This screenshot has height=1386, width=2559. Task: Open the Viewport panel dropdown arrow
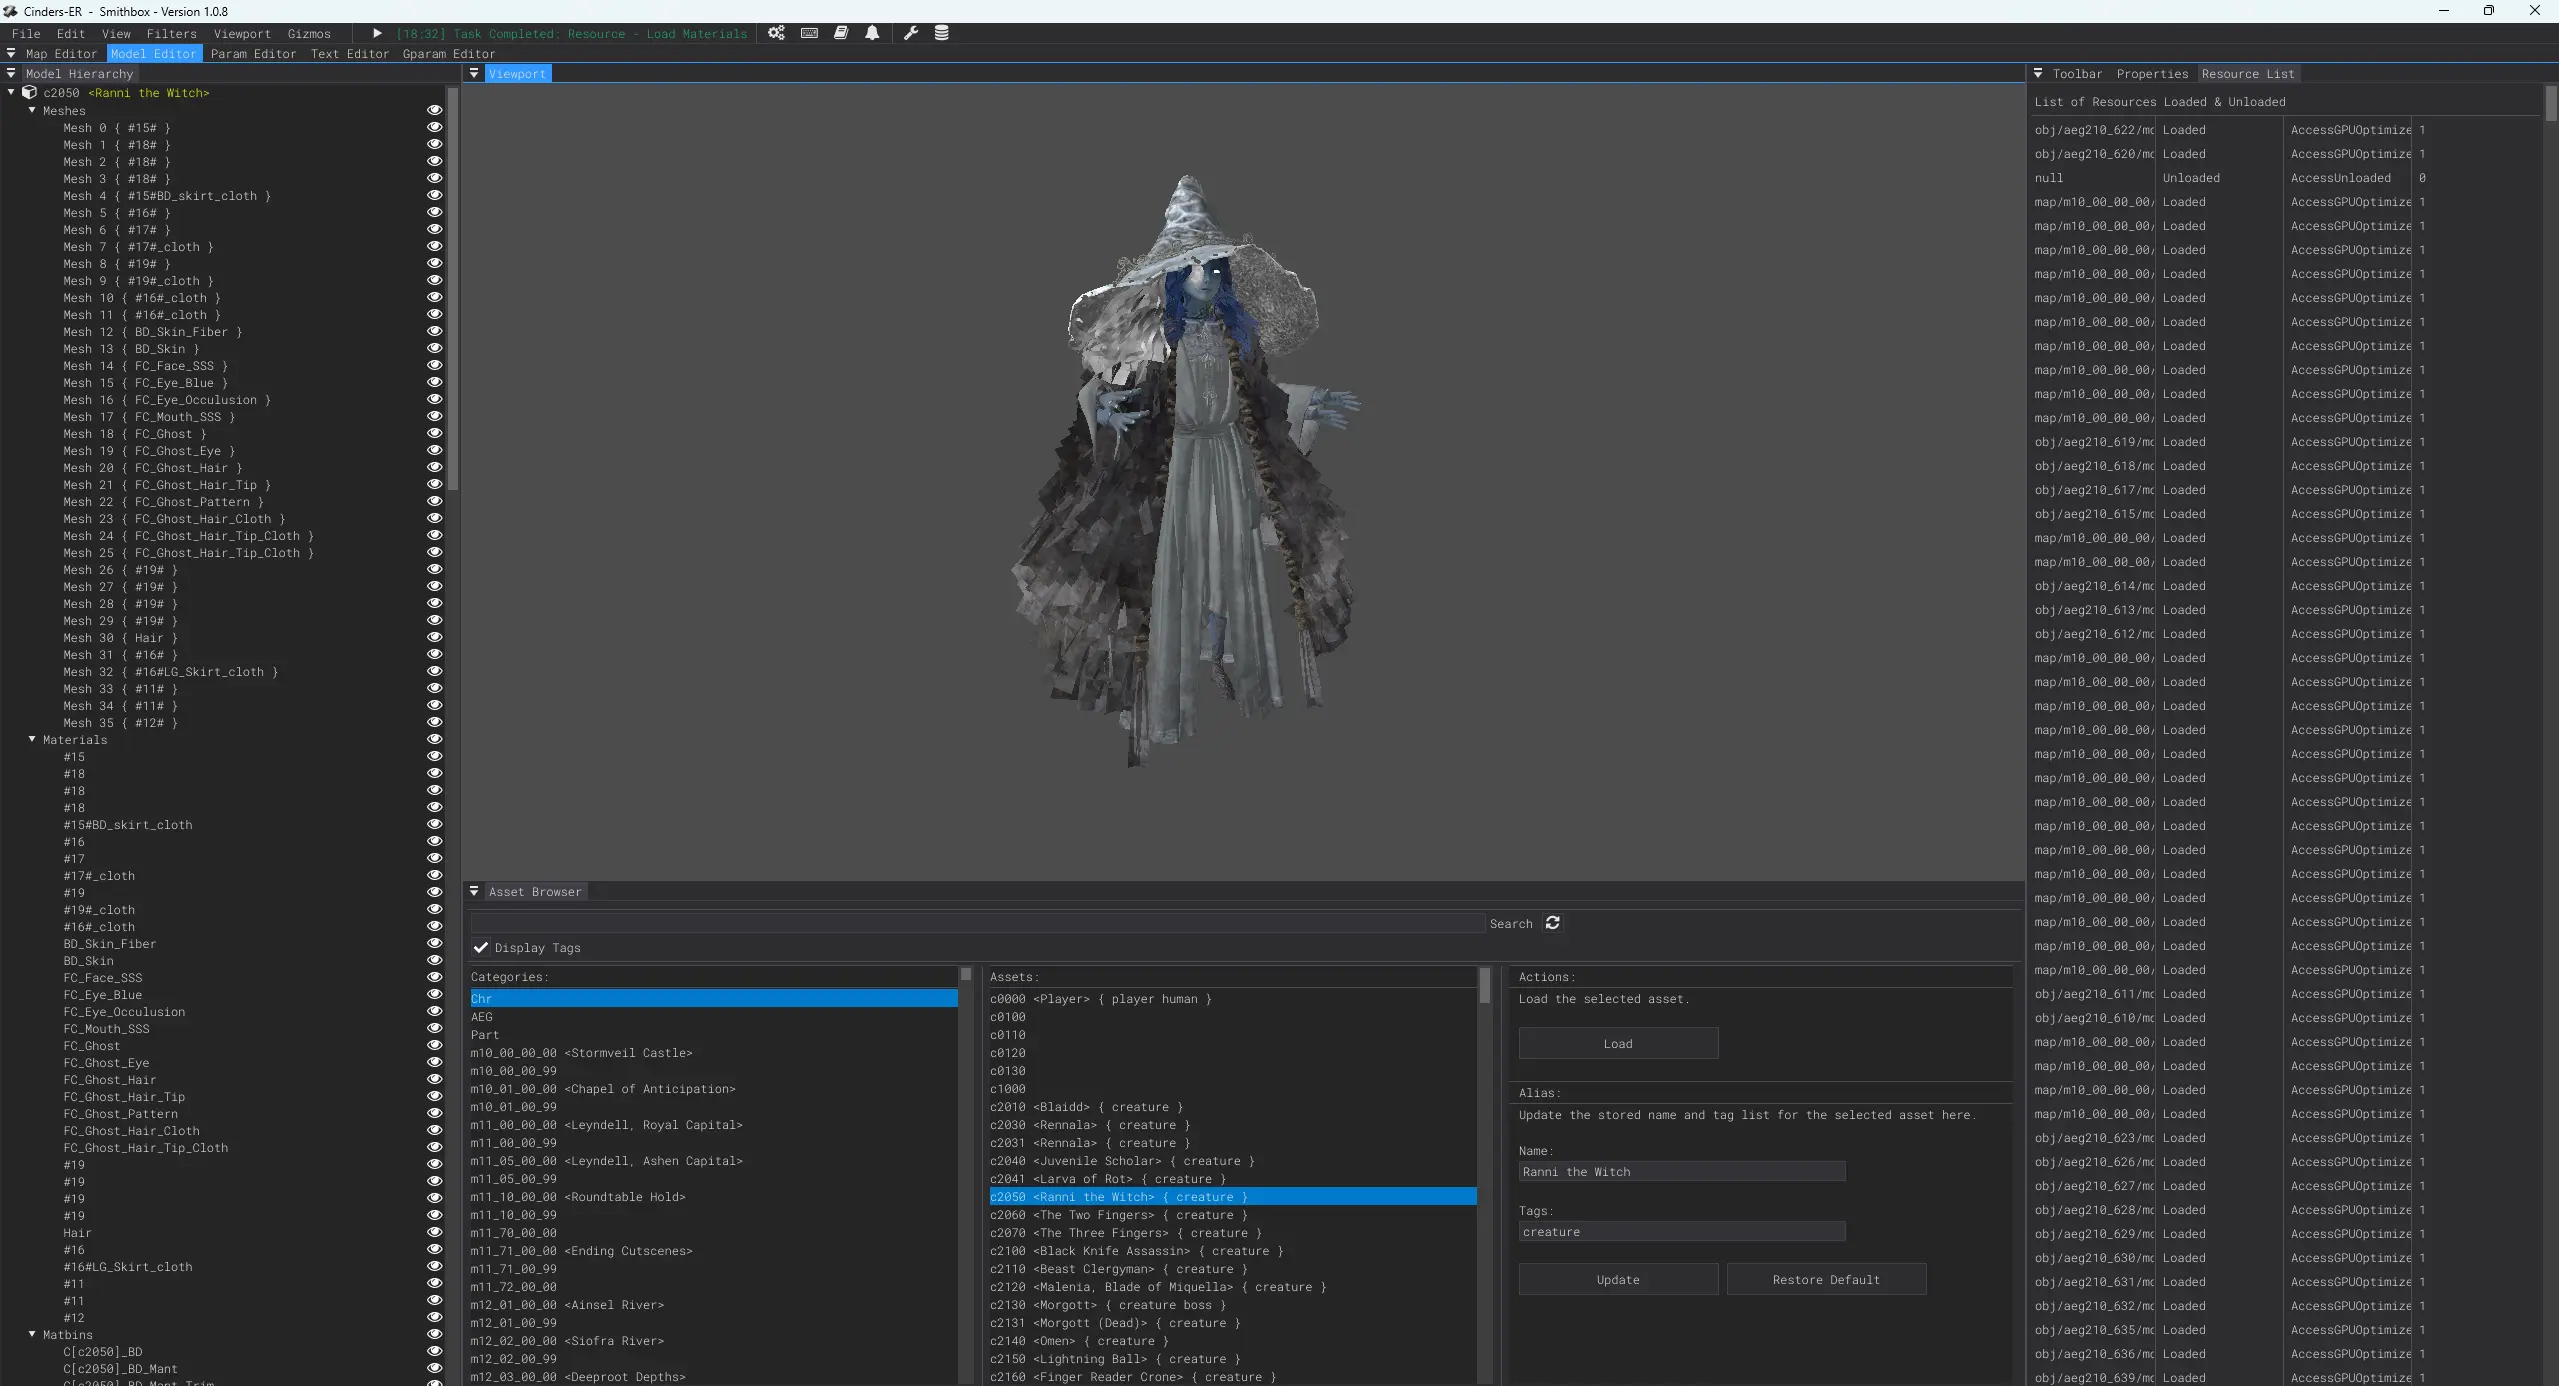pyautogui.click(x=474, y=73)
